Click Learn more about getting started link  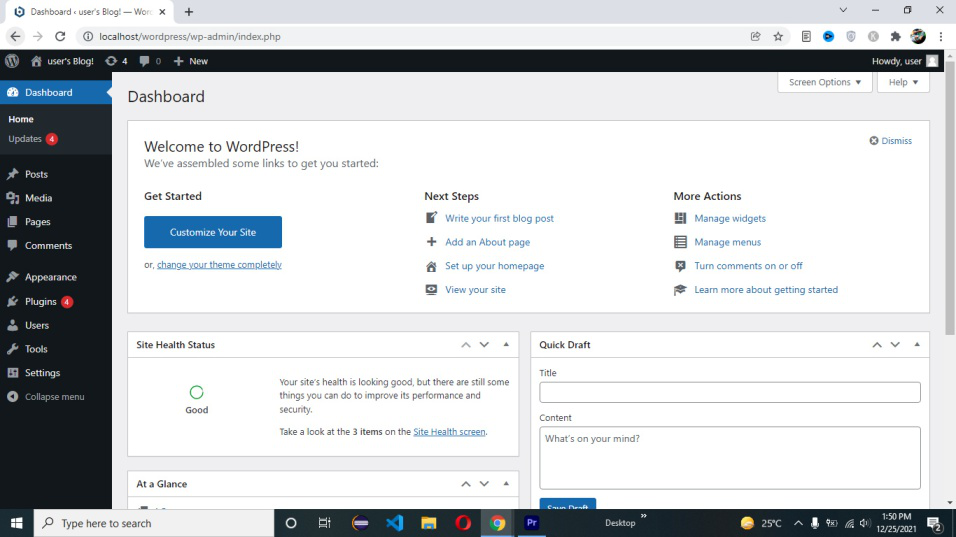point(766,290)
